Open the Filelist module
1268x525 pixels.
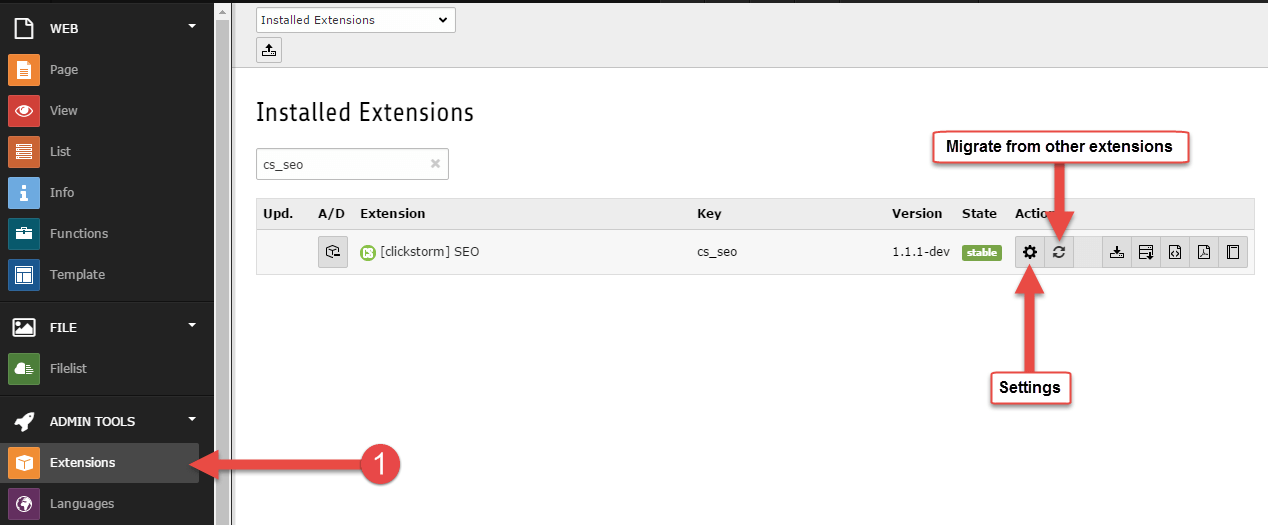point(68,368)
